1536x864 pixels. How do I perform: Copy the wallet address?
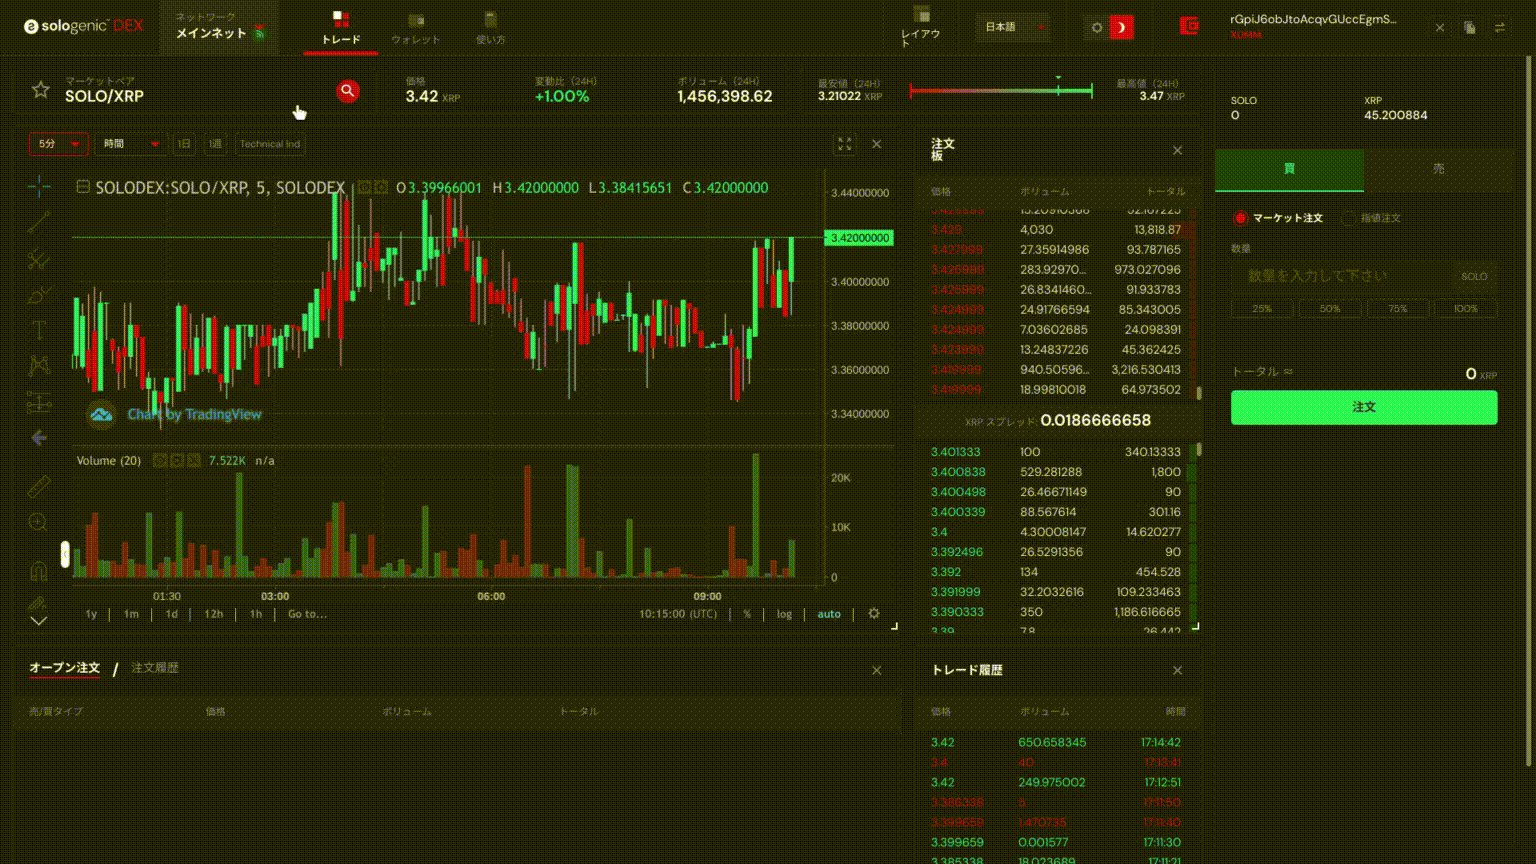[1469, 28]
